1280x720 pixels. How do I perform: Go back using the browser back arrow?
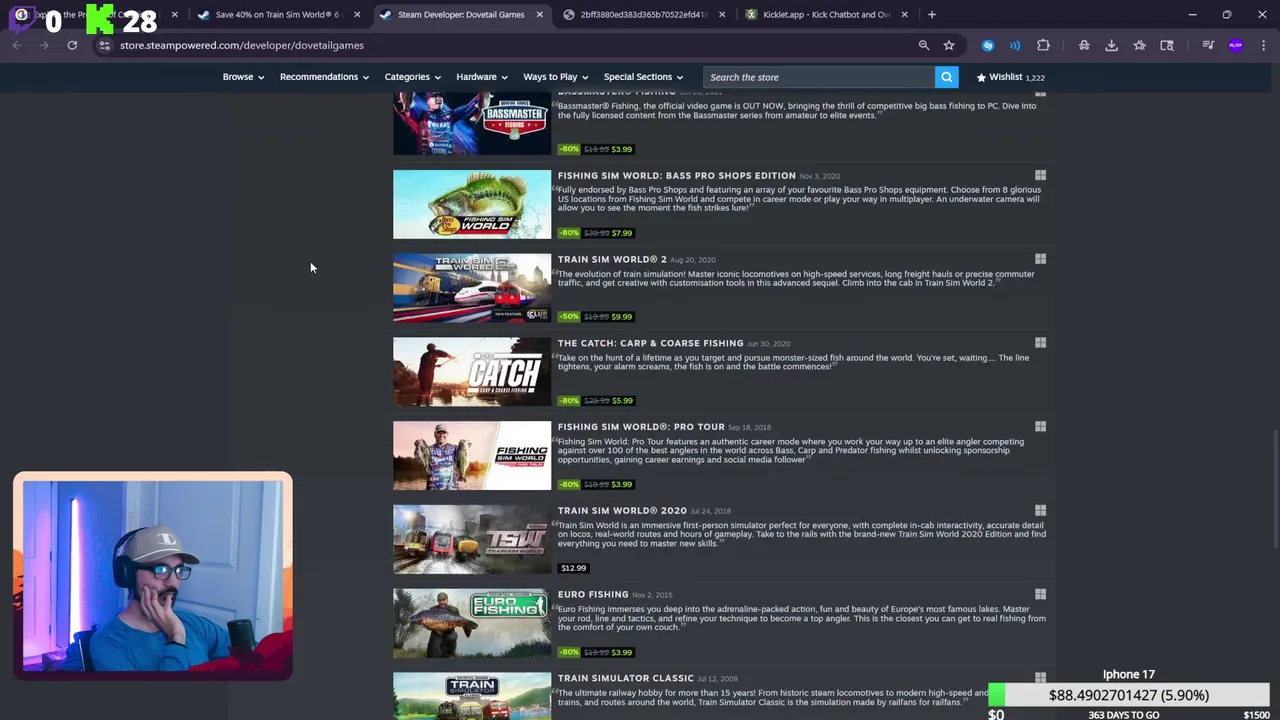pyautogui.click(x=17, y=45)
